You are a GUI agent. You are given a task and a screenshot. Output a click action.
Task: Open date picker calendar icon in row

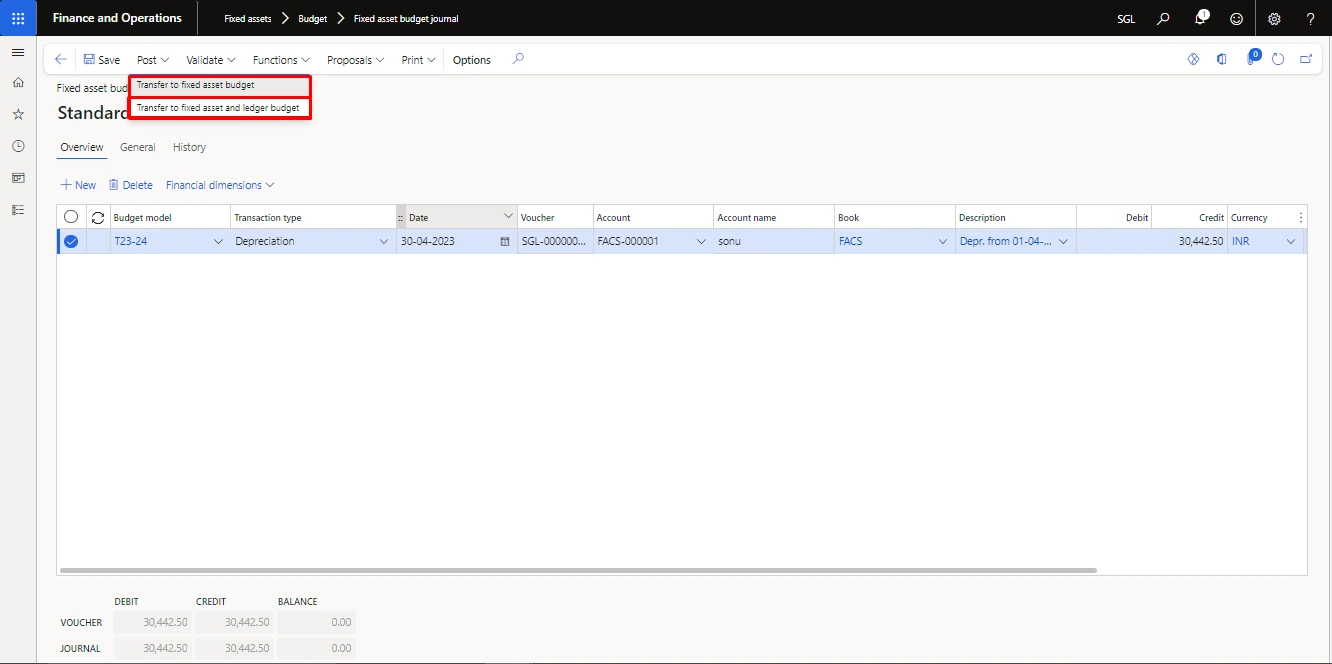pyautogui.click(x=505, y=241)
